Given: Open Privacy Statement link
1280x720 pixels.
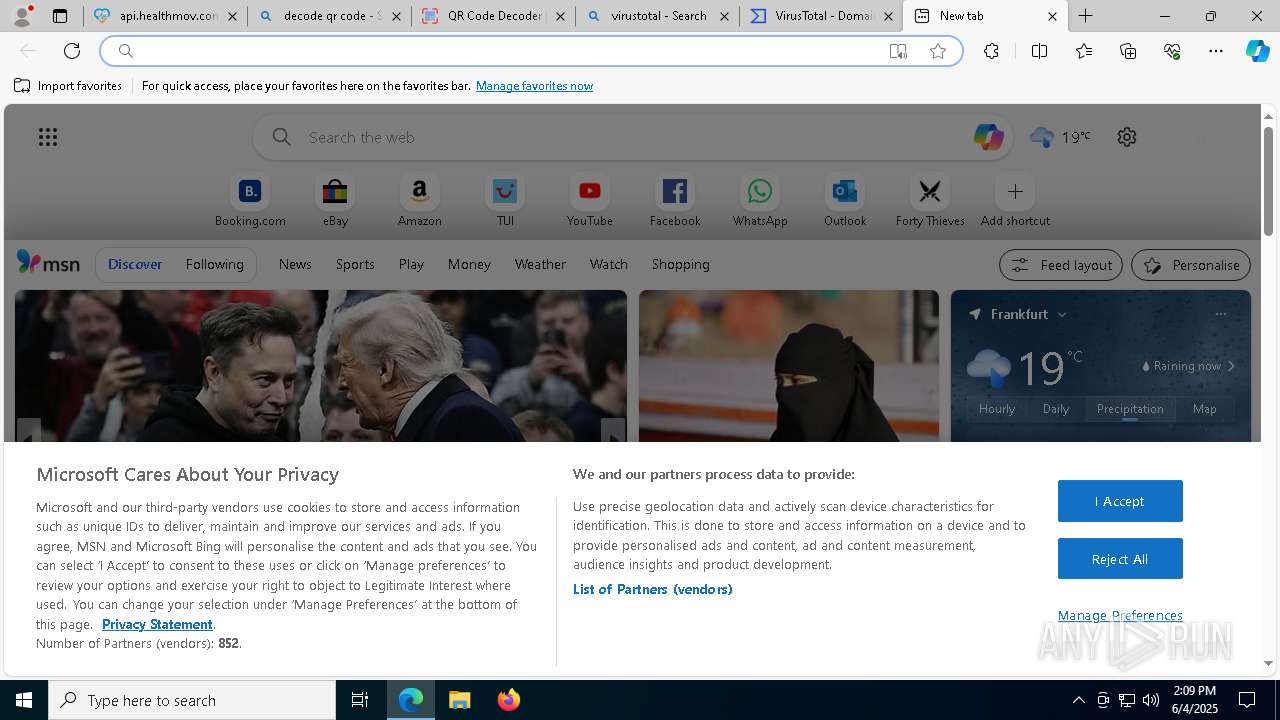Looking at the screenshot, I should (157, 624).
